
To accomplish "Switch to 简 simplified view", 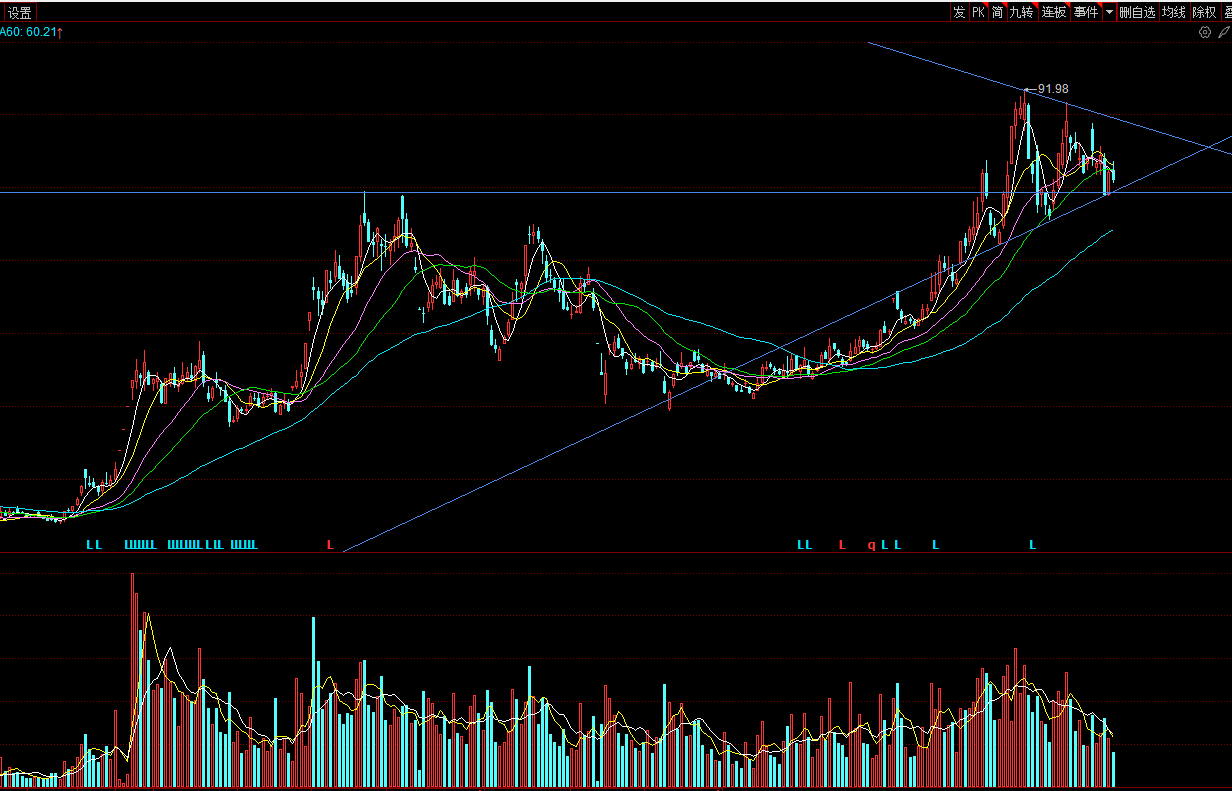I will (997, 12).
